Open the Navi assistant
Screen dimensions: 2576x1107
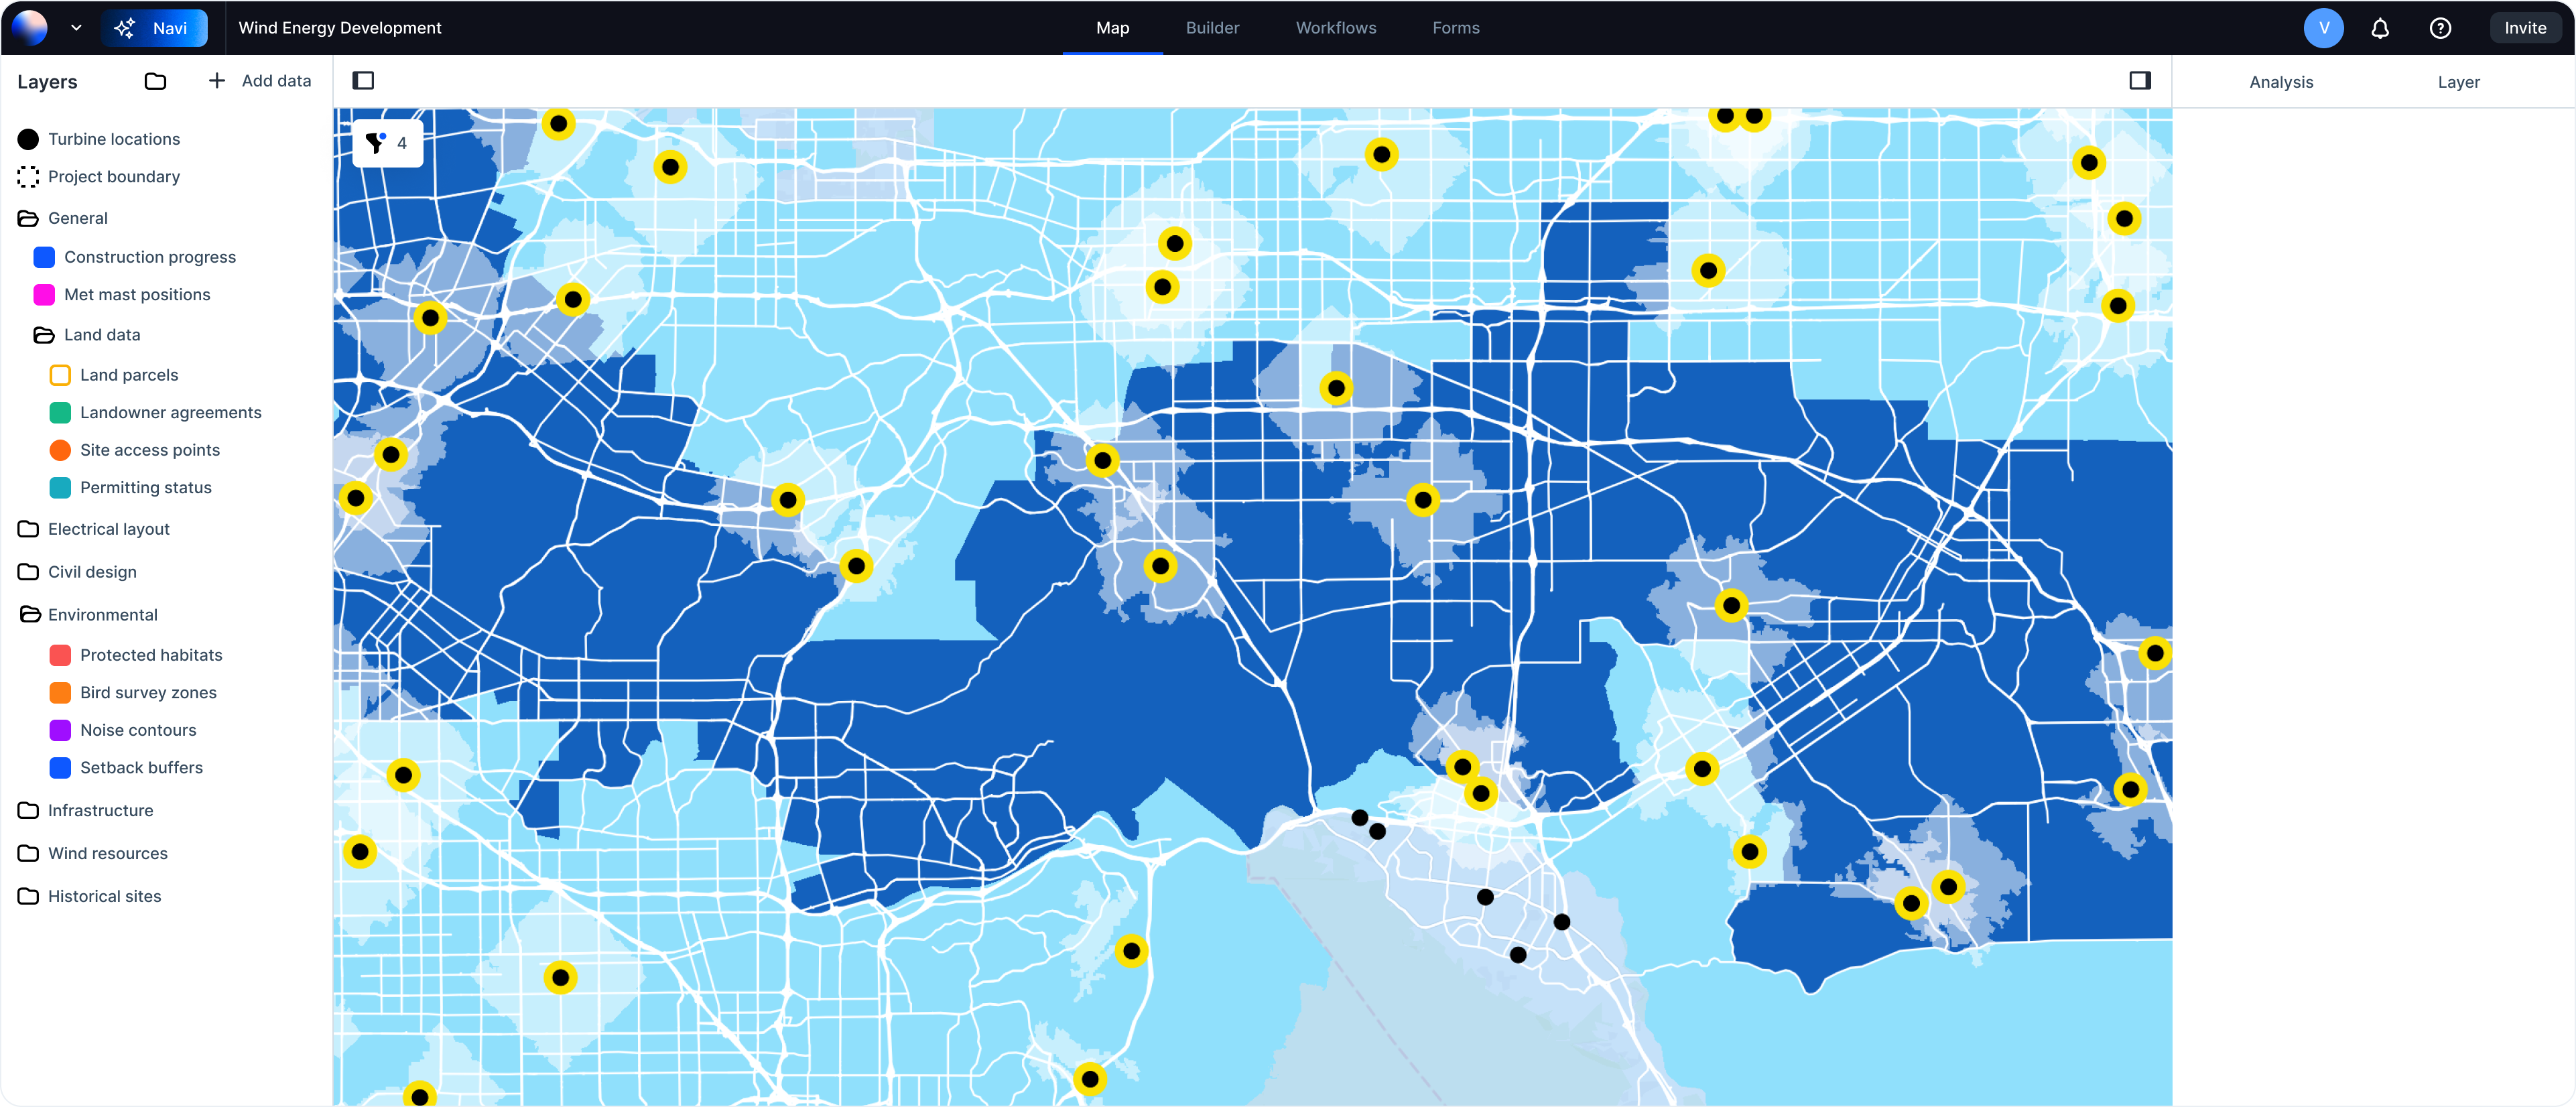tap(155, 27)
